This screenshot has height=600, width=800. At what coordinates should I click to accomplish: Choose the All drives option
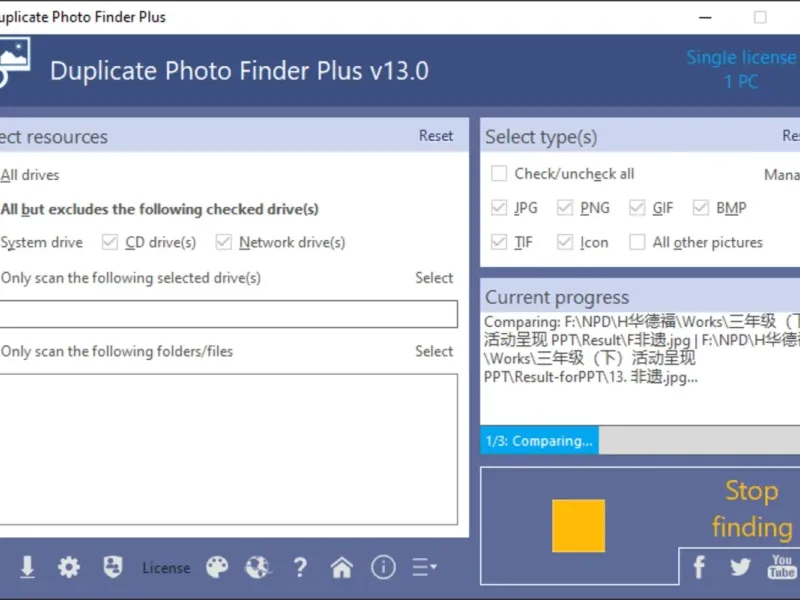(30, 175)
